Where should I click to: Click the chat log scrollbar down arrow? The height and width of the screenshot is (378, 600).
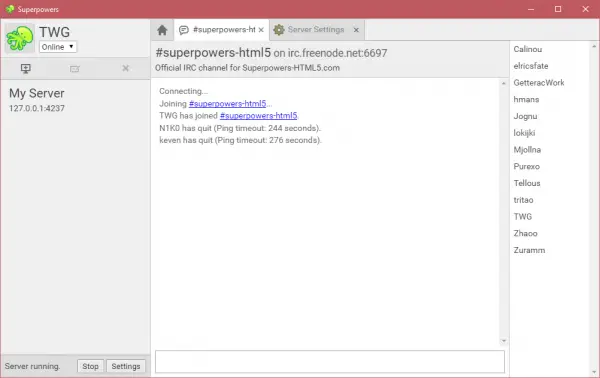coord(504,341)
